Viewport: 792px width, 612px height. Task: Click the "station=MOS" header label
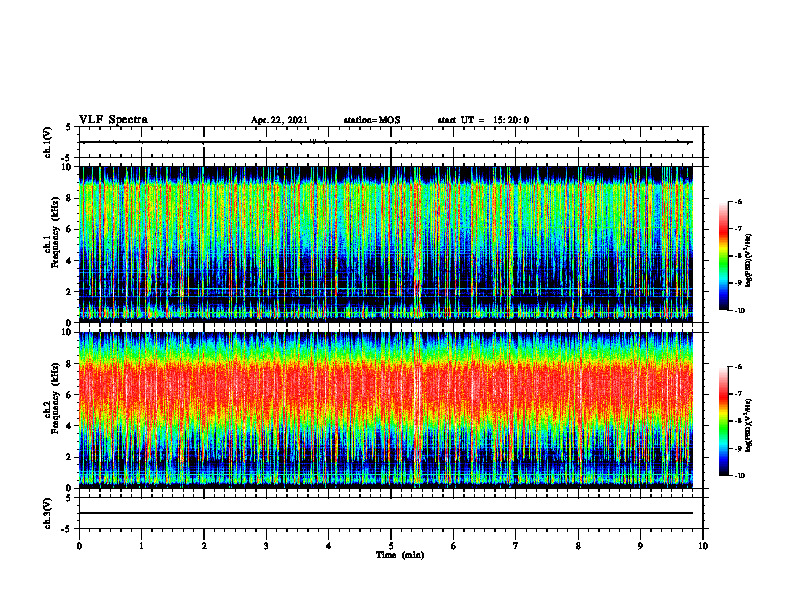click(372, 120)
